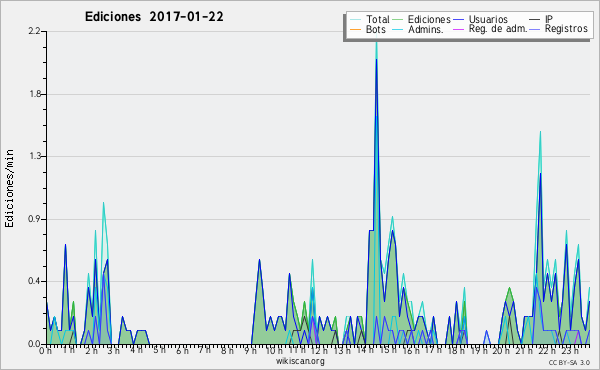Click the '7 h' x-axis label
The height and width of the screenshot is (370, 600).
pos(204,350)
